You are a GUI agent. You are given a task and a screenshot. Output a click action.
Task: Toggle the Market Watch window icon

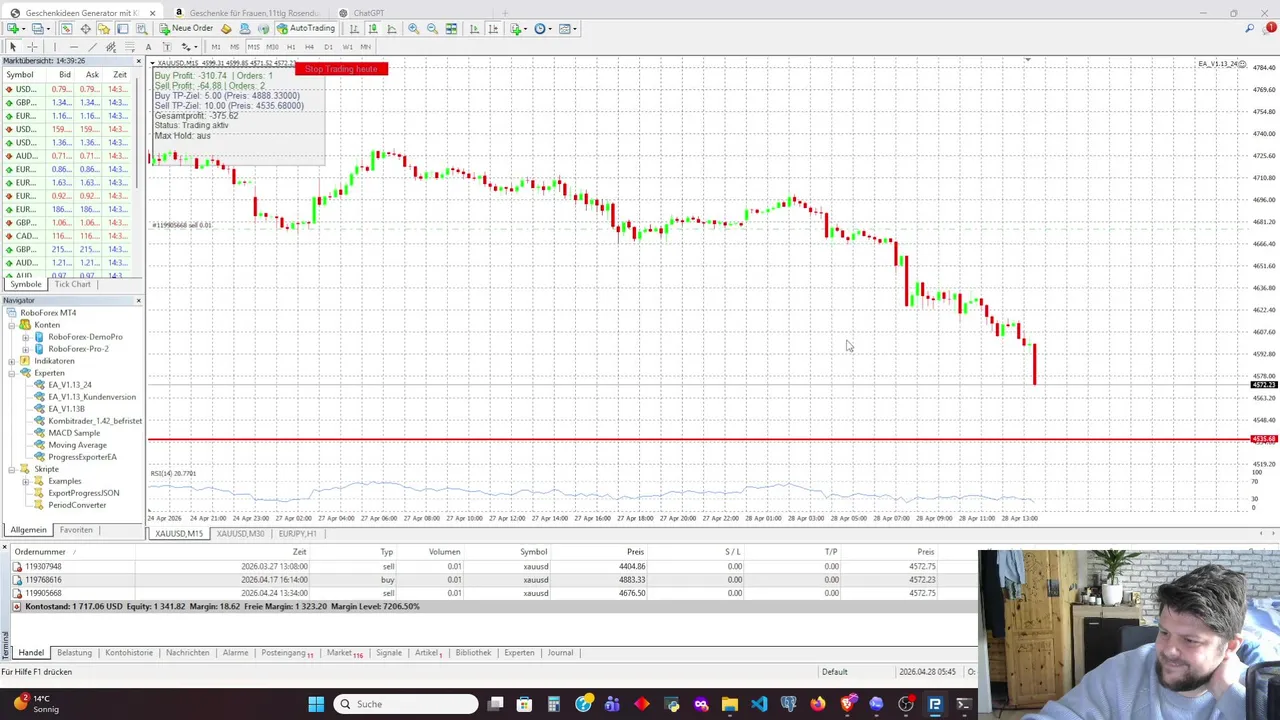click(x=66, y=28)
